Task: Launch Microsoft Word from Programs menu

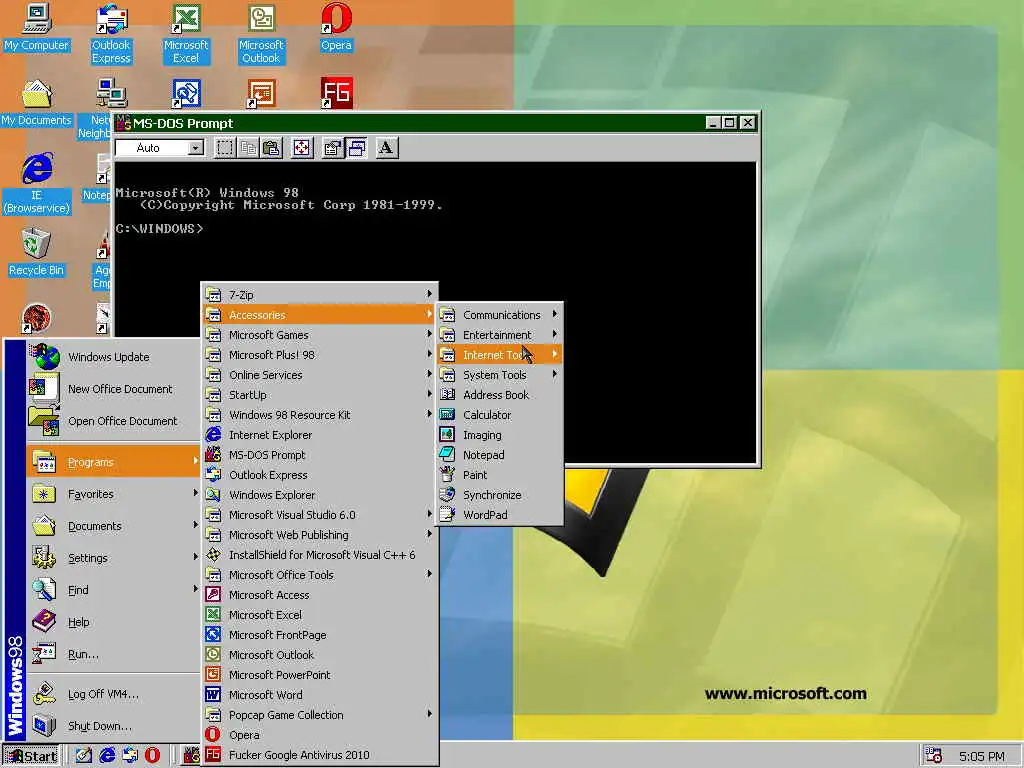Action: [x=319, y=694]
